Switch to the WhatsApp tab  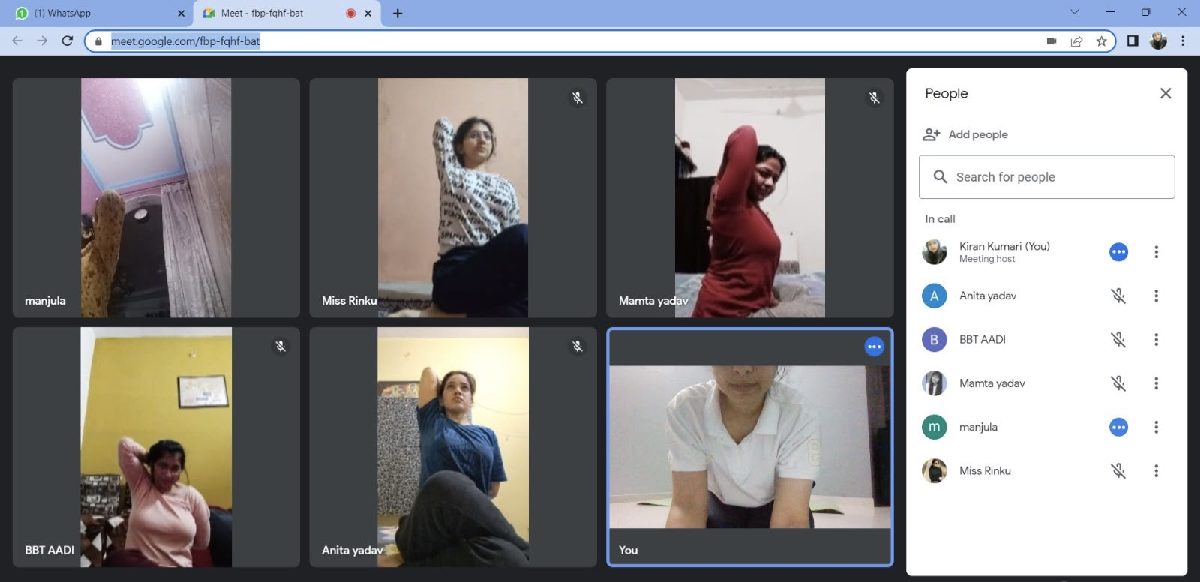click(97, 13)
